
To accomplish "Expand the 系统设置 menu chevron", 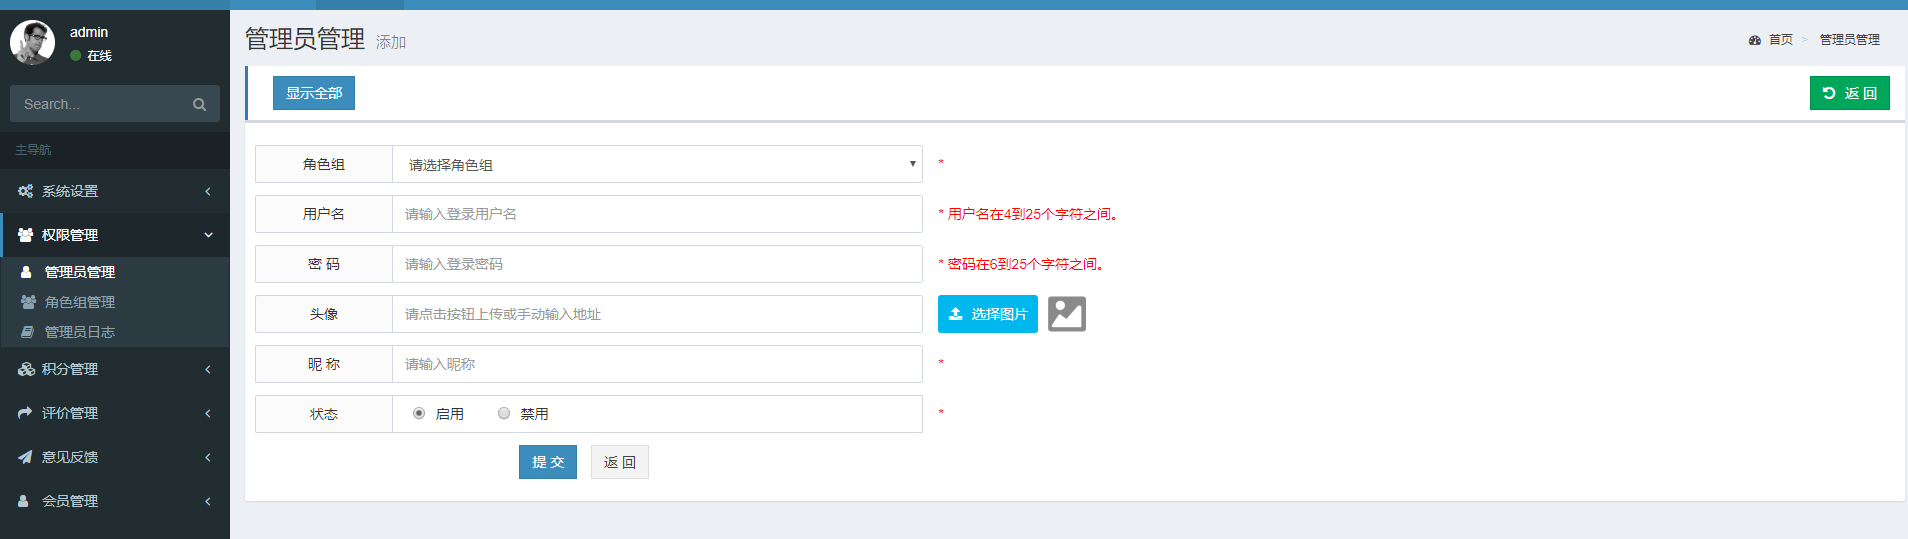I will (208, 191).
